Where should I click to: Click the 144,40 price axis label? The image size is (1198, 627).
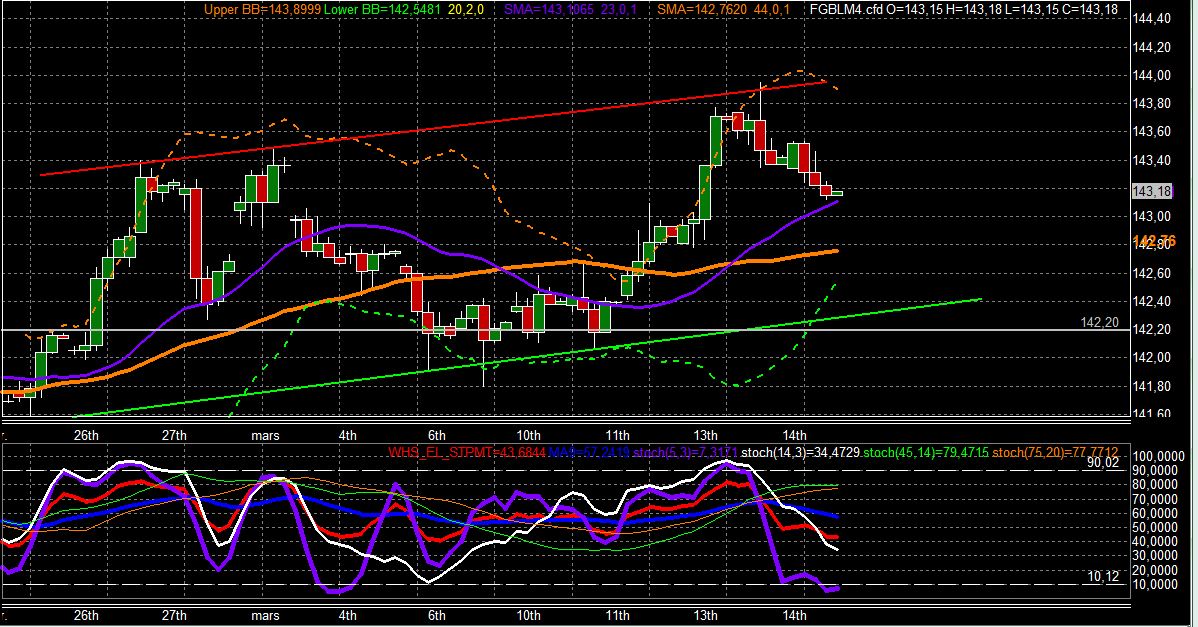coord(1151,19)
